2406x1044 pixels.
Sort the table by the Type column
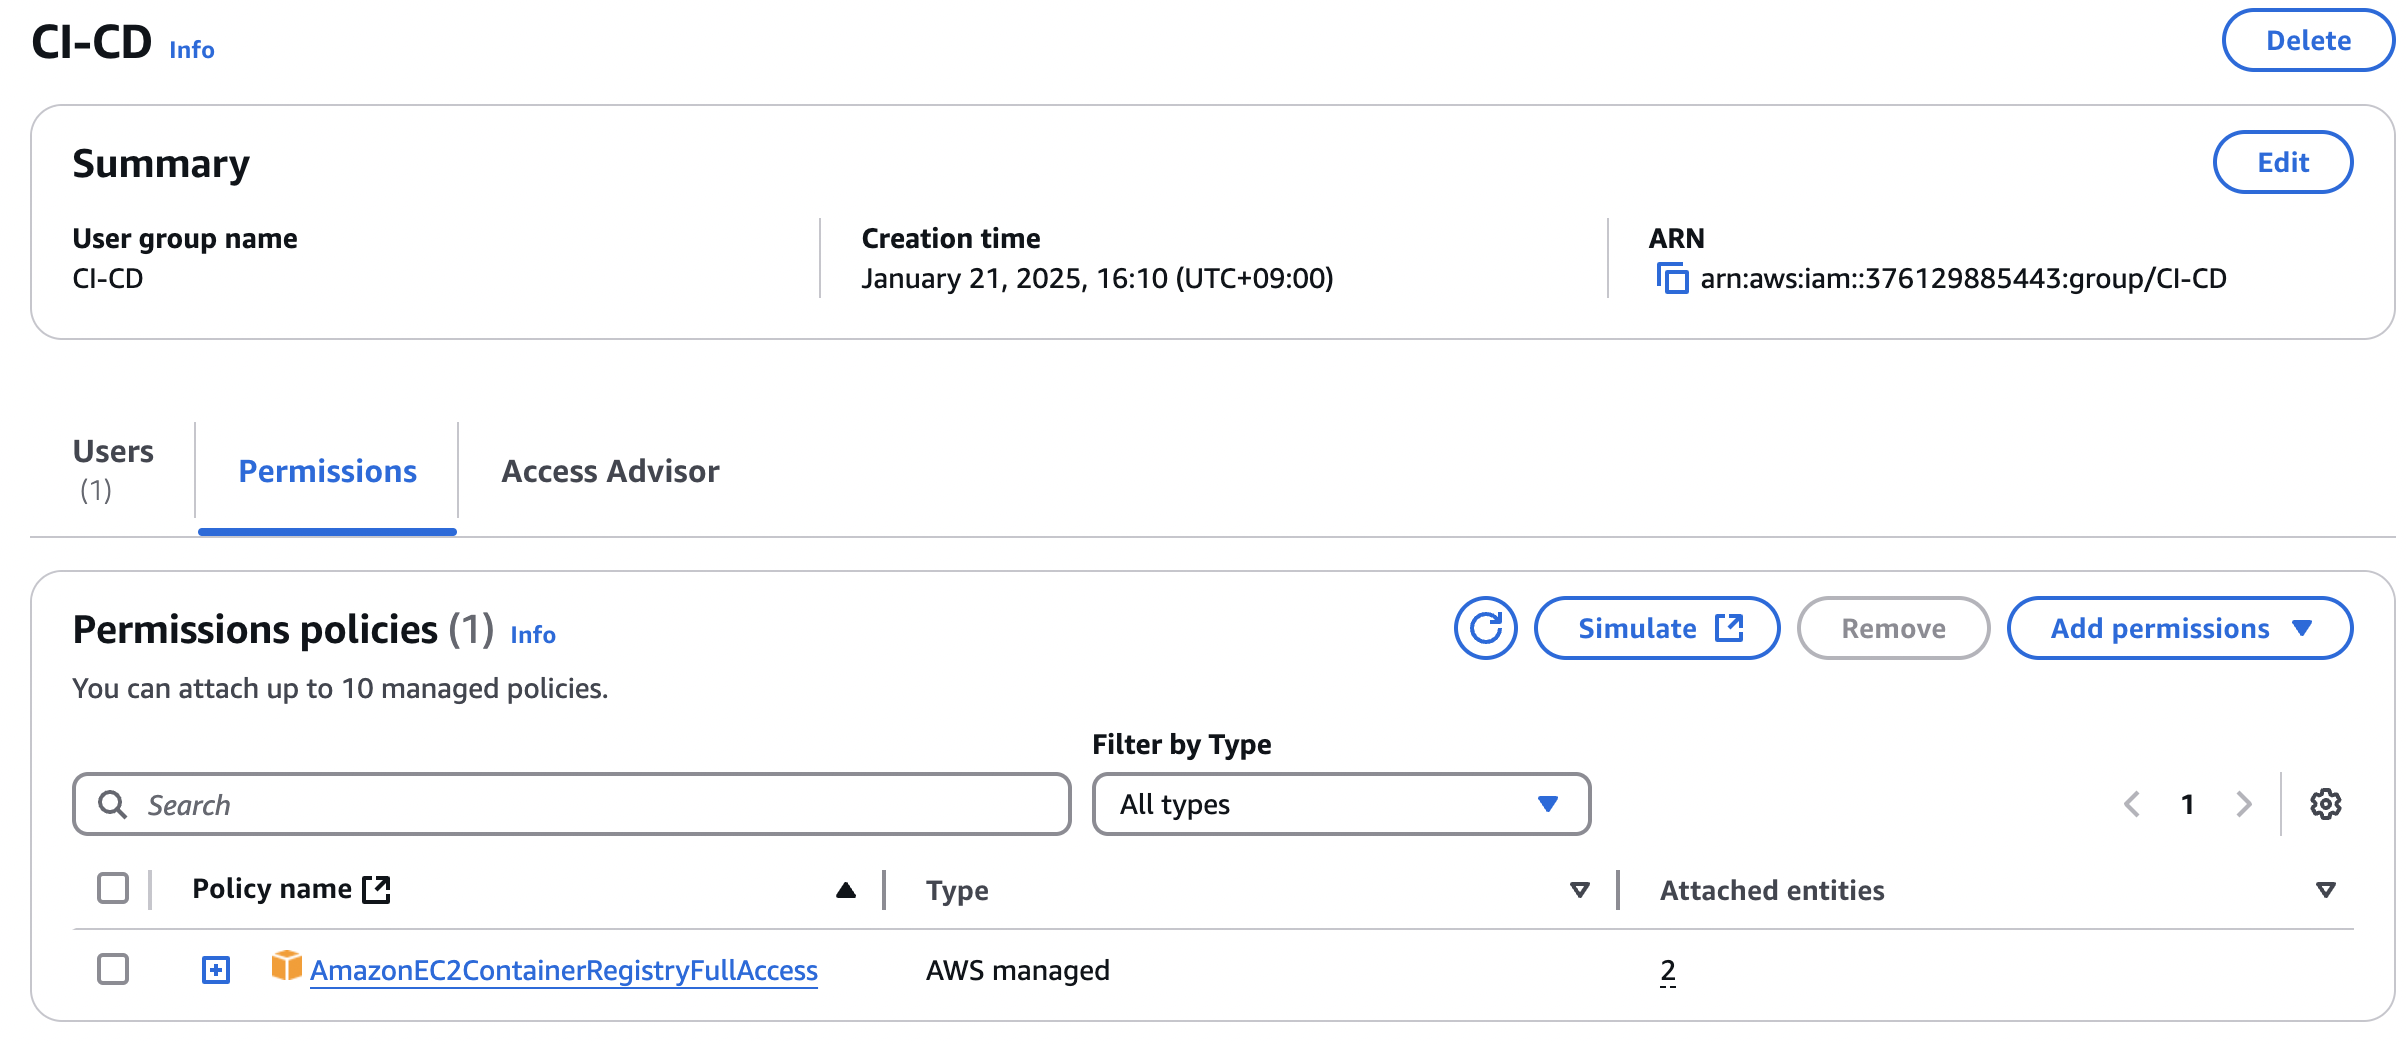click(x=1579, y=890)
